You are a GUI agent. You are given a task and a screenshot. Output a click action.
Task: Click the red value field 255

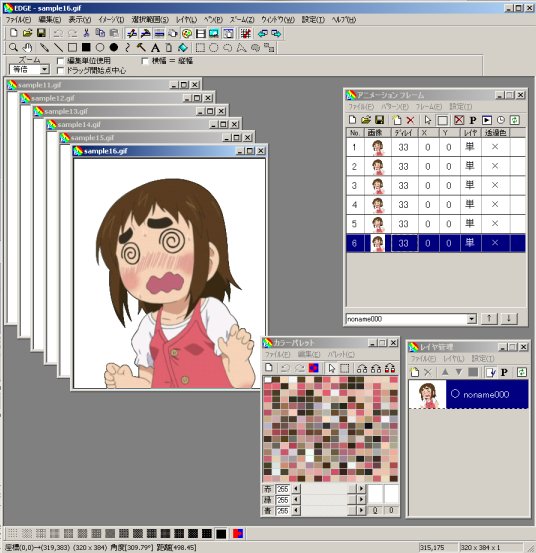[282, 489]
